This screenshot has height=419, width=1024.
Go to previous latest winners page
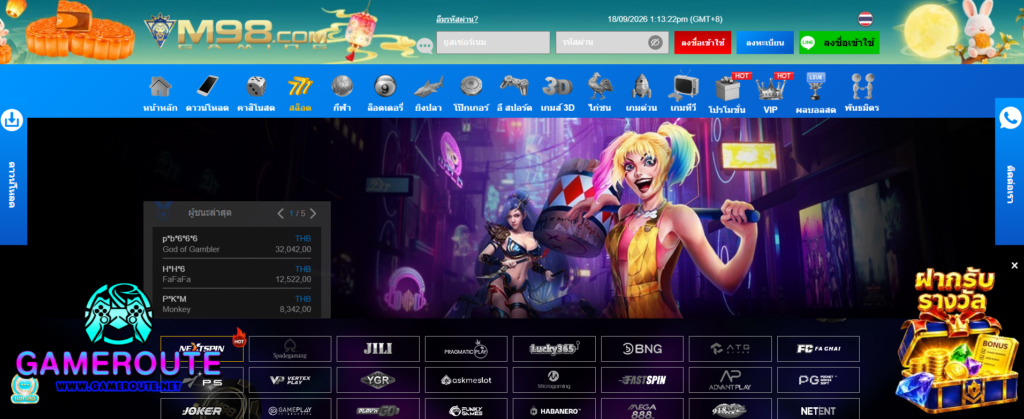tap(281, 213)
